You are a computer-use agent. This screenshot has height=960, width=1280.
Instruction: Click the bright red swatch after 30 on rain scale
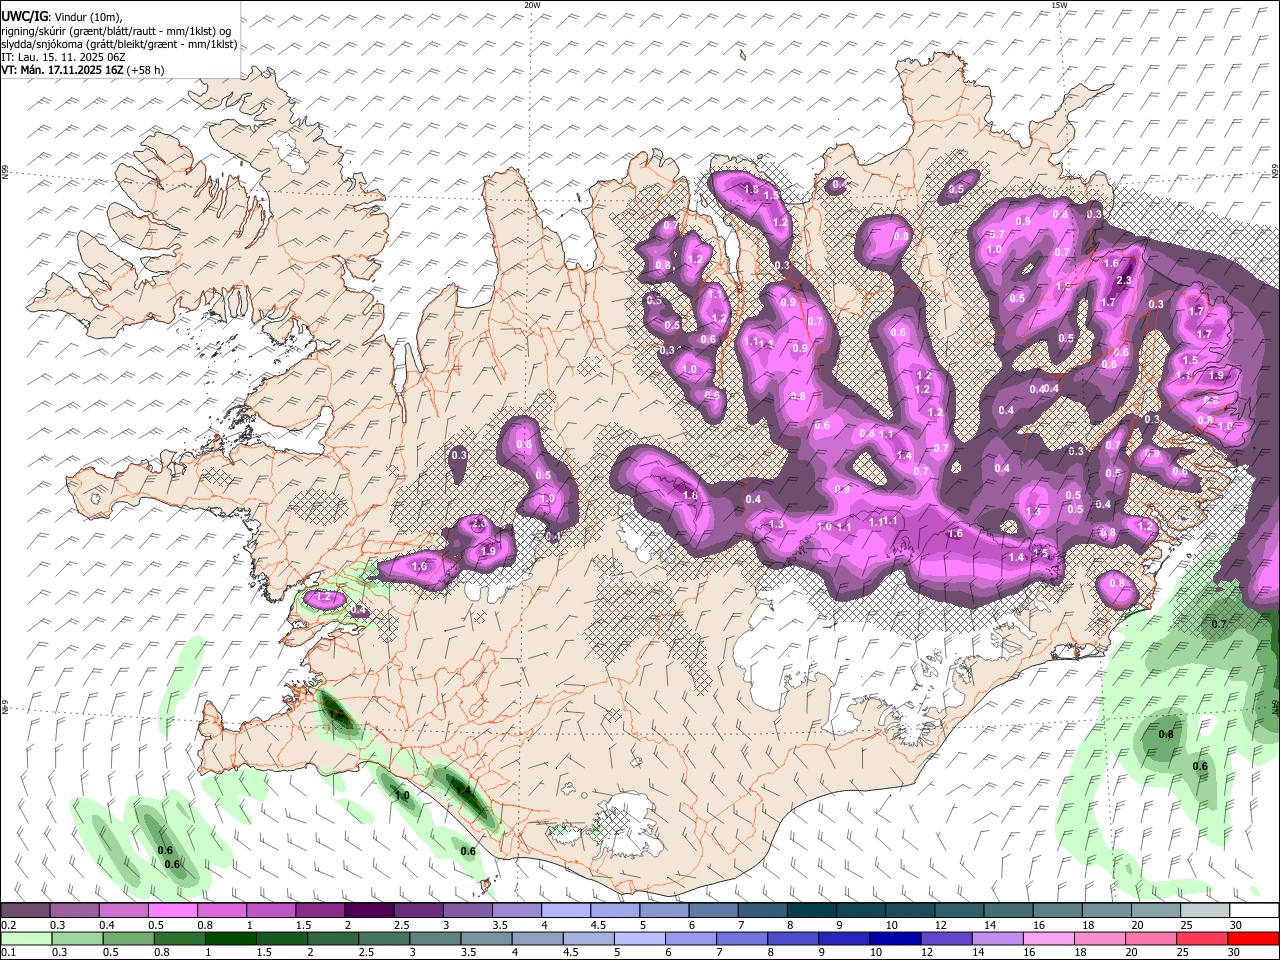[x=1253, y=938]
